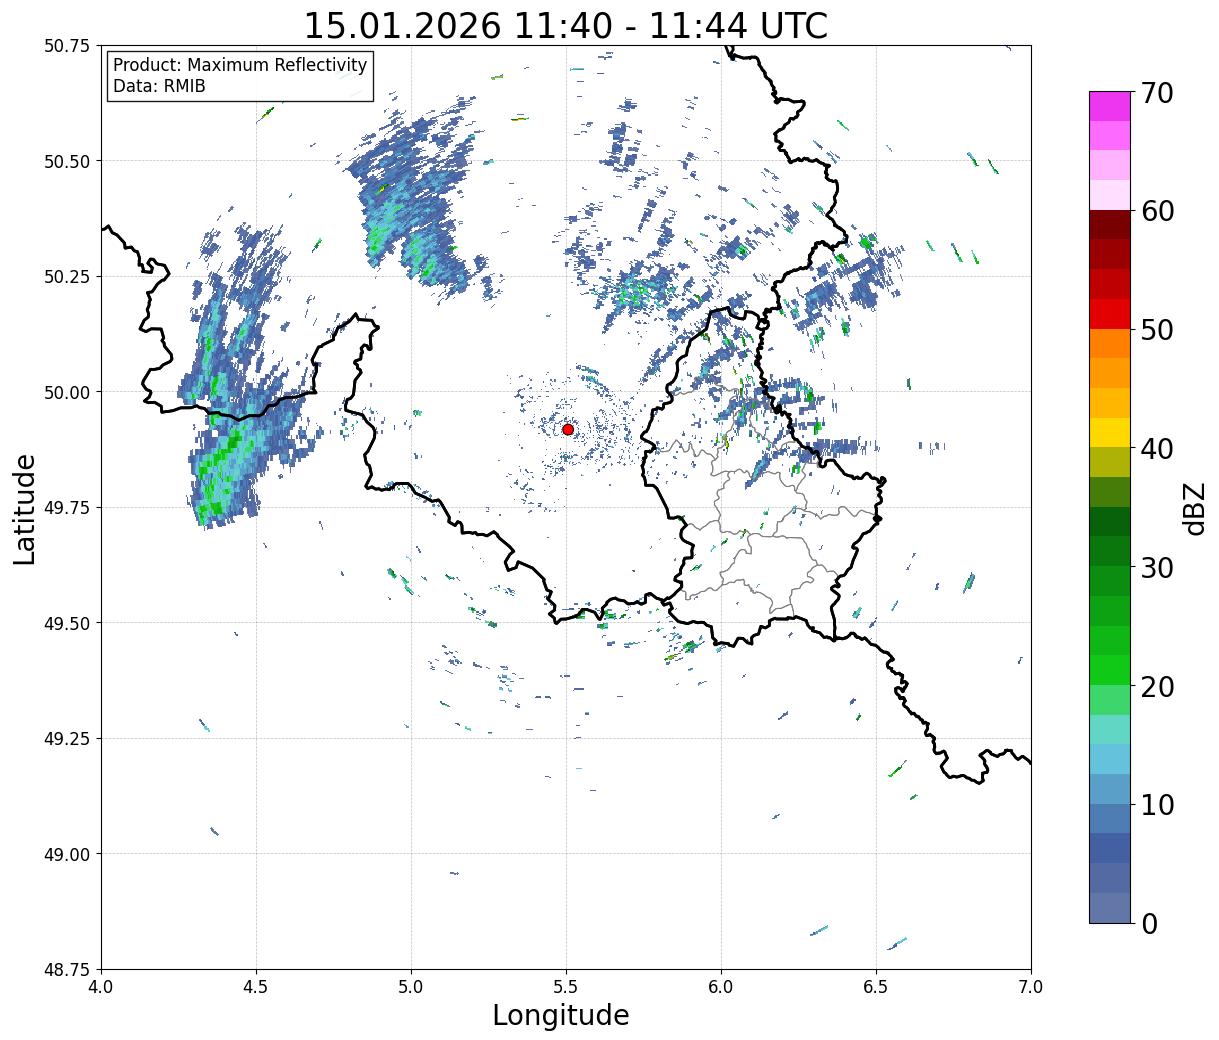The image size is (1219, 1040).
Task: Pick the orange swatch just below 50 dBZ
Action: (x=1110, y=344)
